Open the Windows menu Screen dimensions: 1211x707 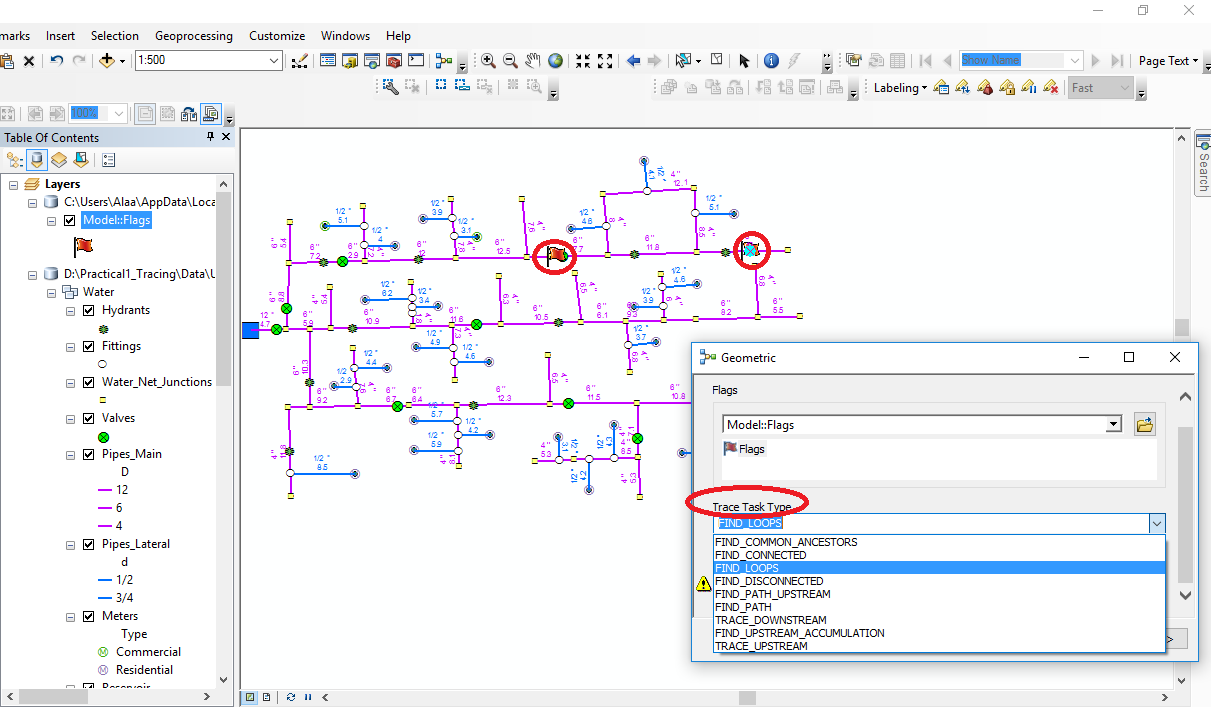pos(345,36)
